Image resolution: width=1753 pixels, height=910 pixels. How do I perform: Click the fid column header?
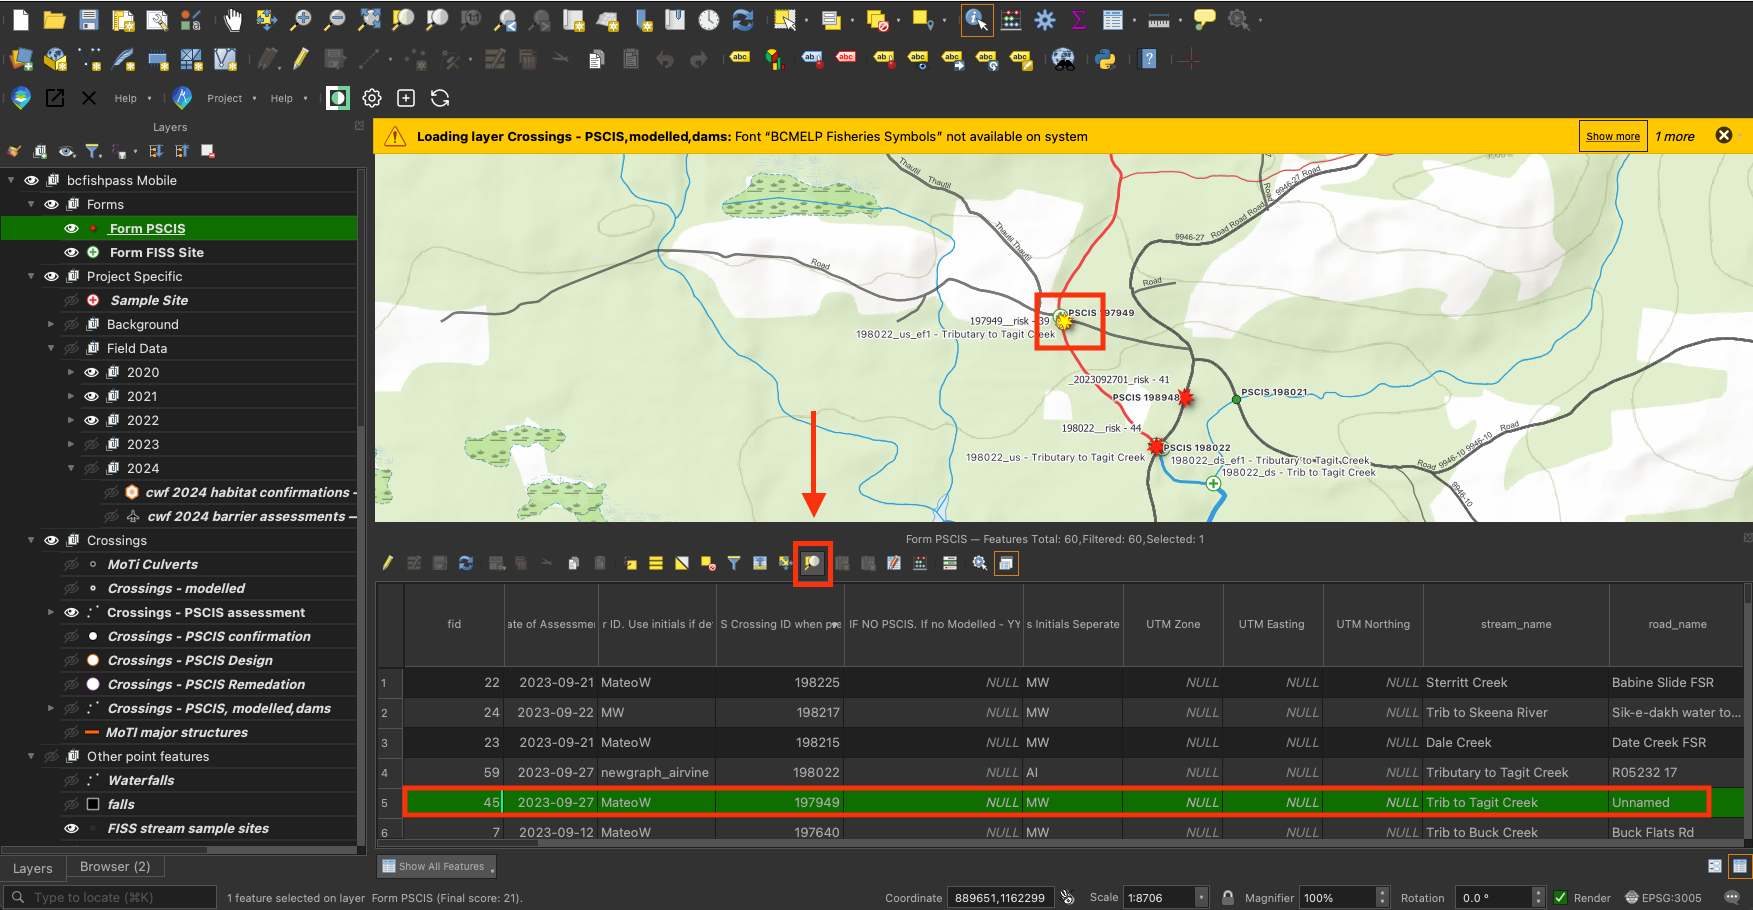[454, 624]
